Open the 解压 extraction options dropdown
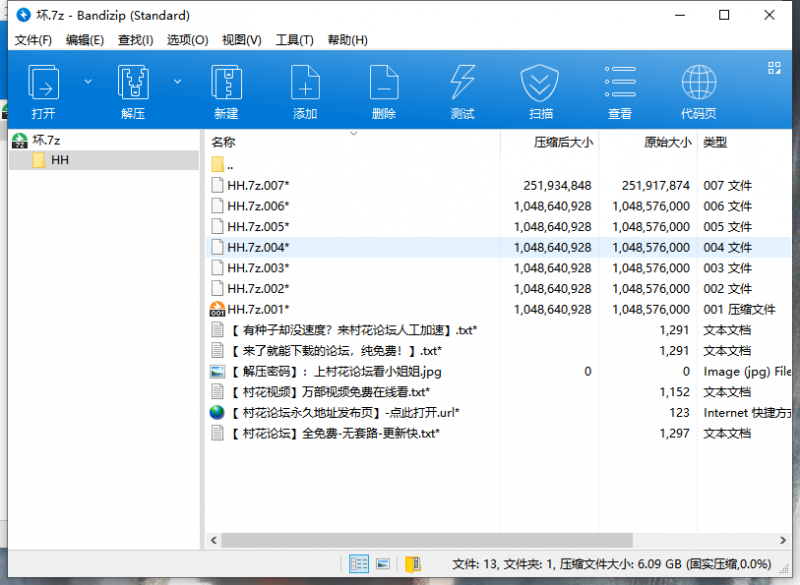This screenshot has height=585, width=800. [x=176, y=83]
